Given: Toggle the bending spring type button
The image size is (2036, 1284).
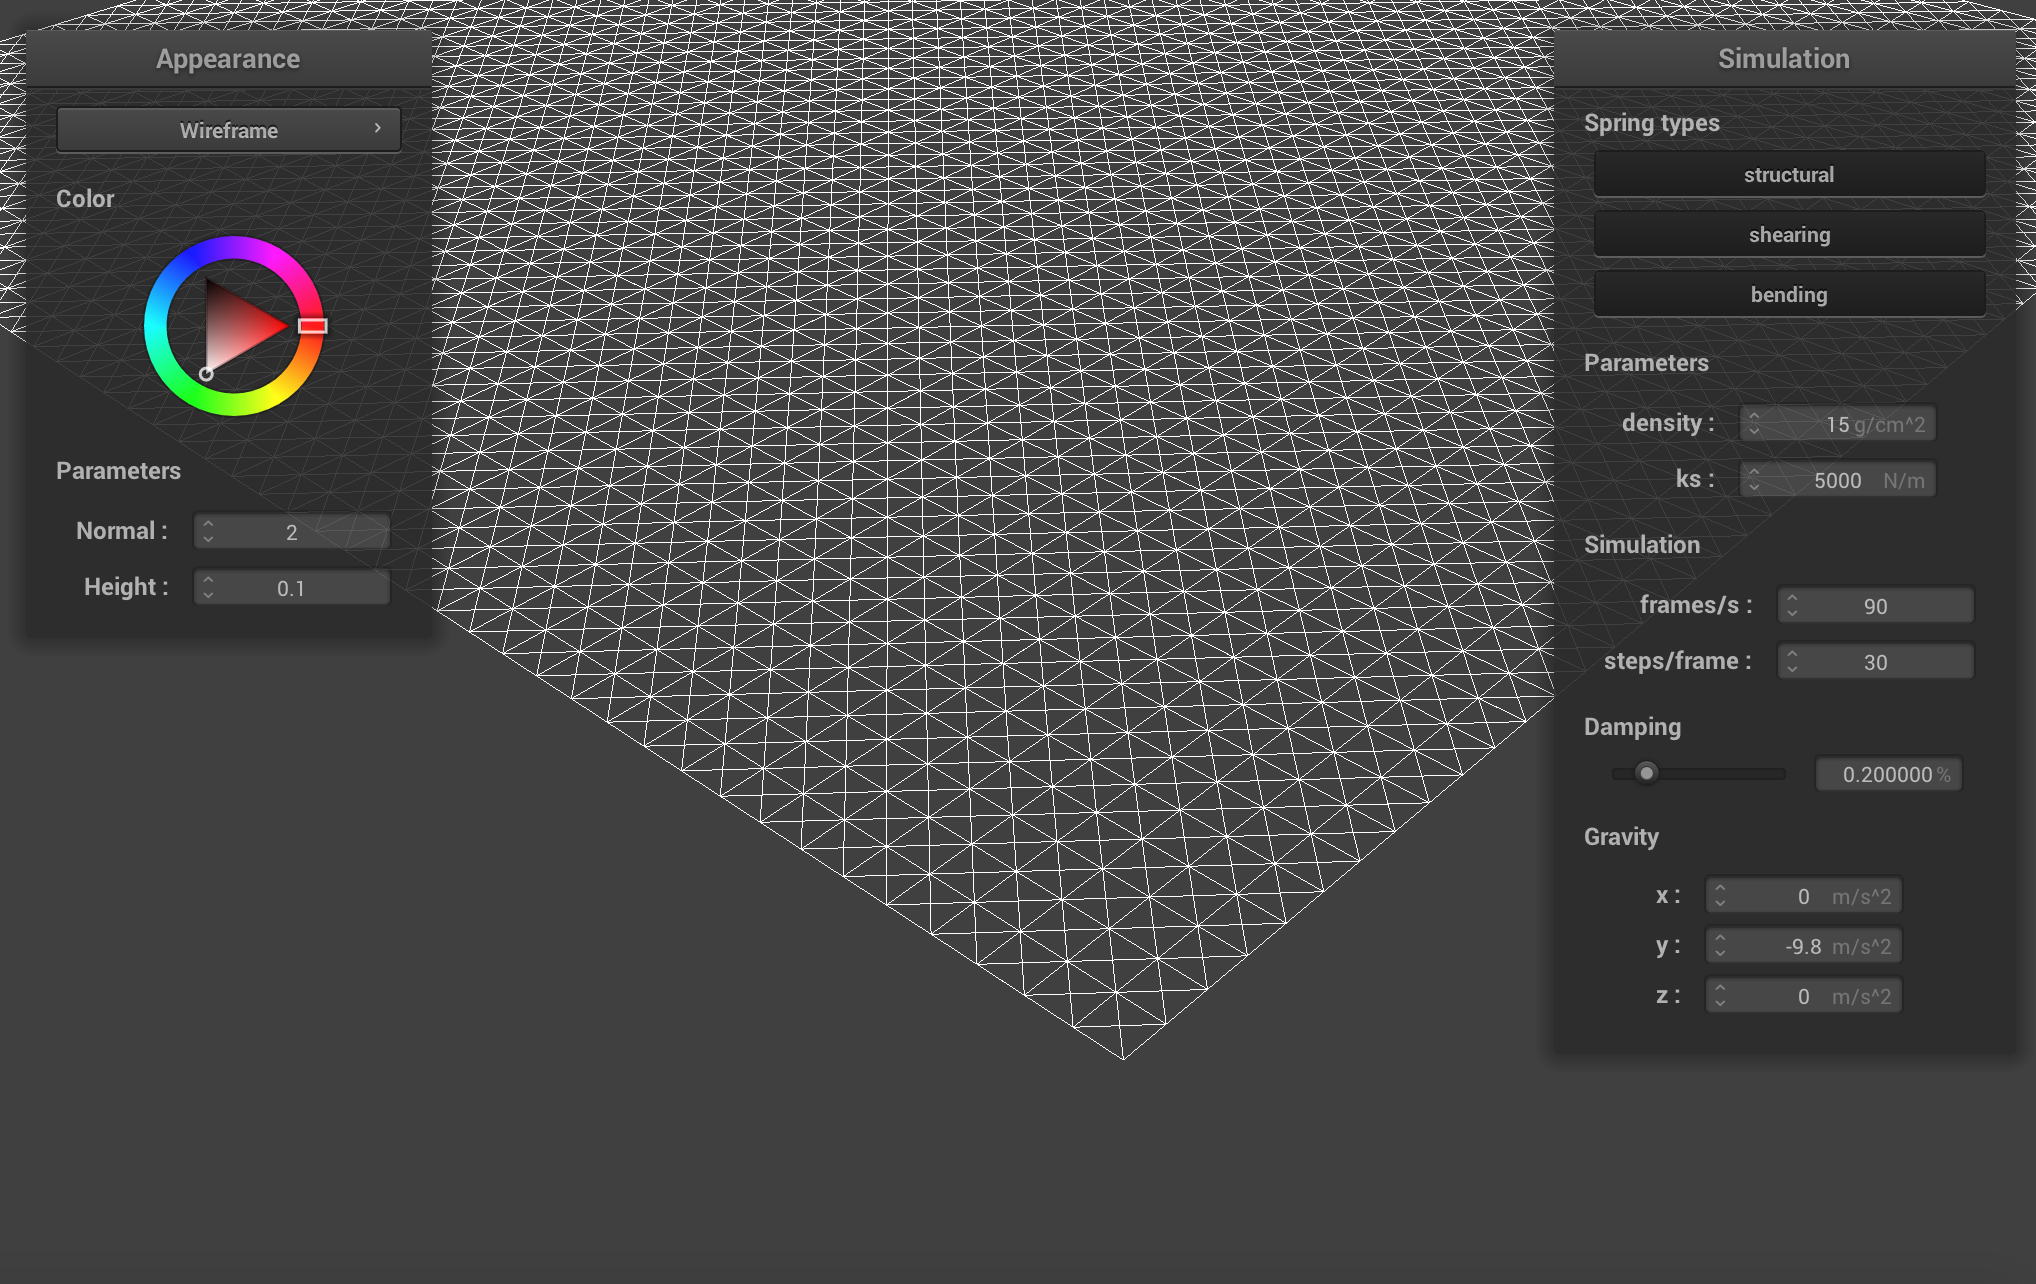Looking at the screenshot, I should [1788, 295].
